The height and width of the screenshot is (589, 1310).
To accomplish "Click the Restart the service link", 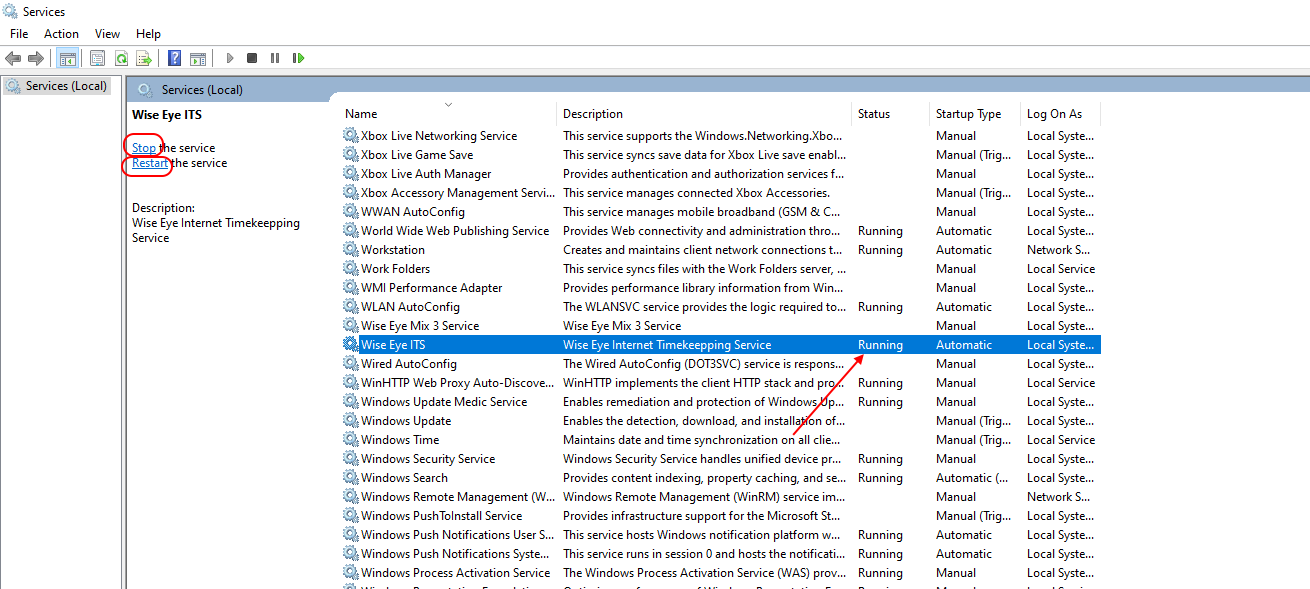I will [x=150, y=163].
